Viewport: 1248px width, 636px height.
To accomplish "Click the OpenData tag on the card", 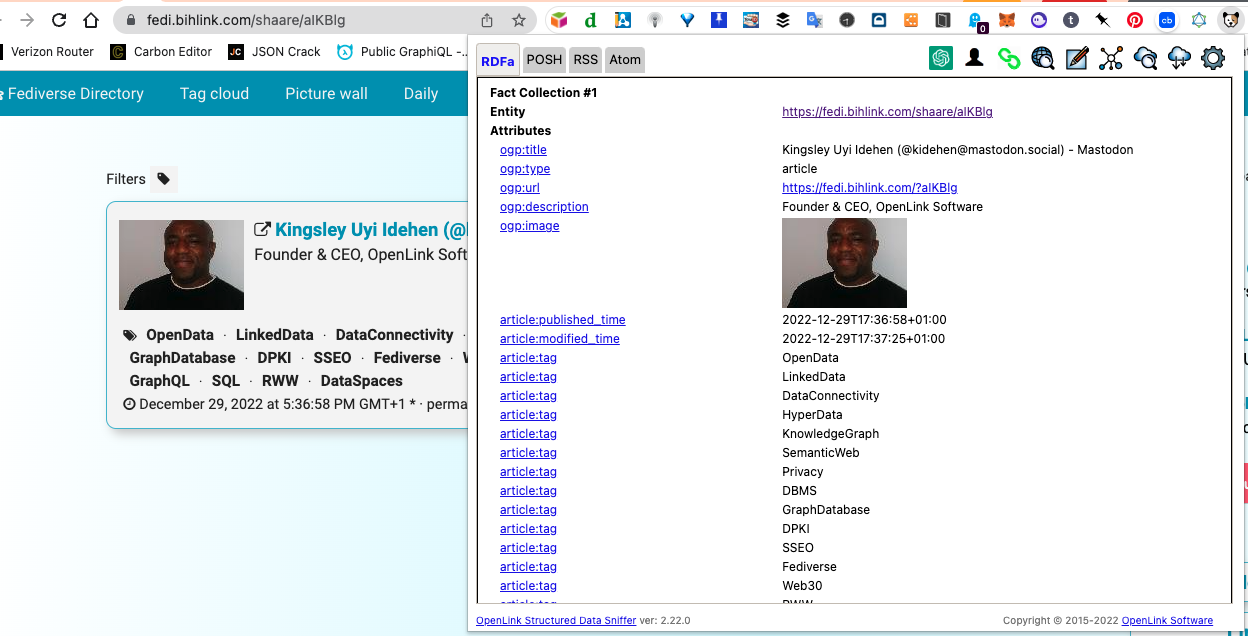I will tap(180, 335).
